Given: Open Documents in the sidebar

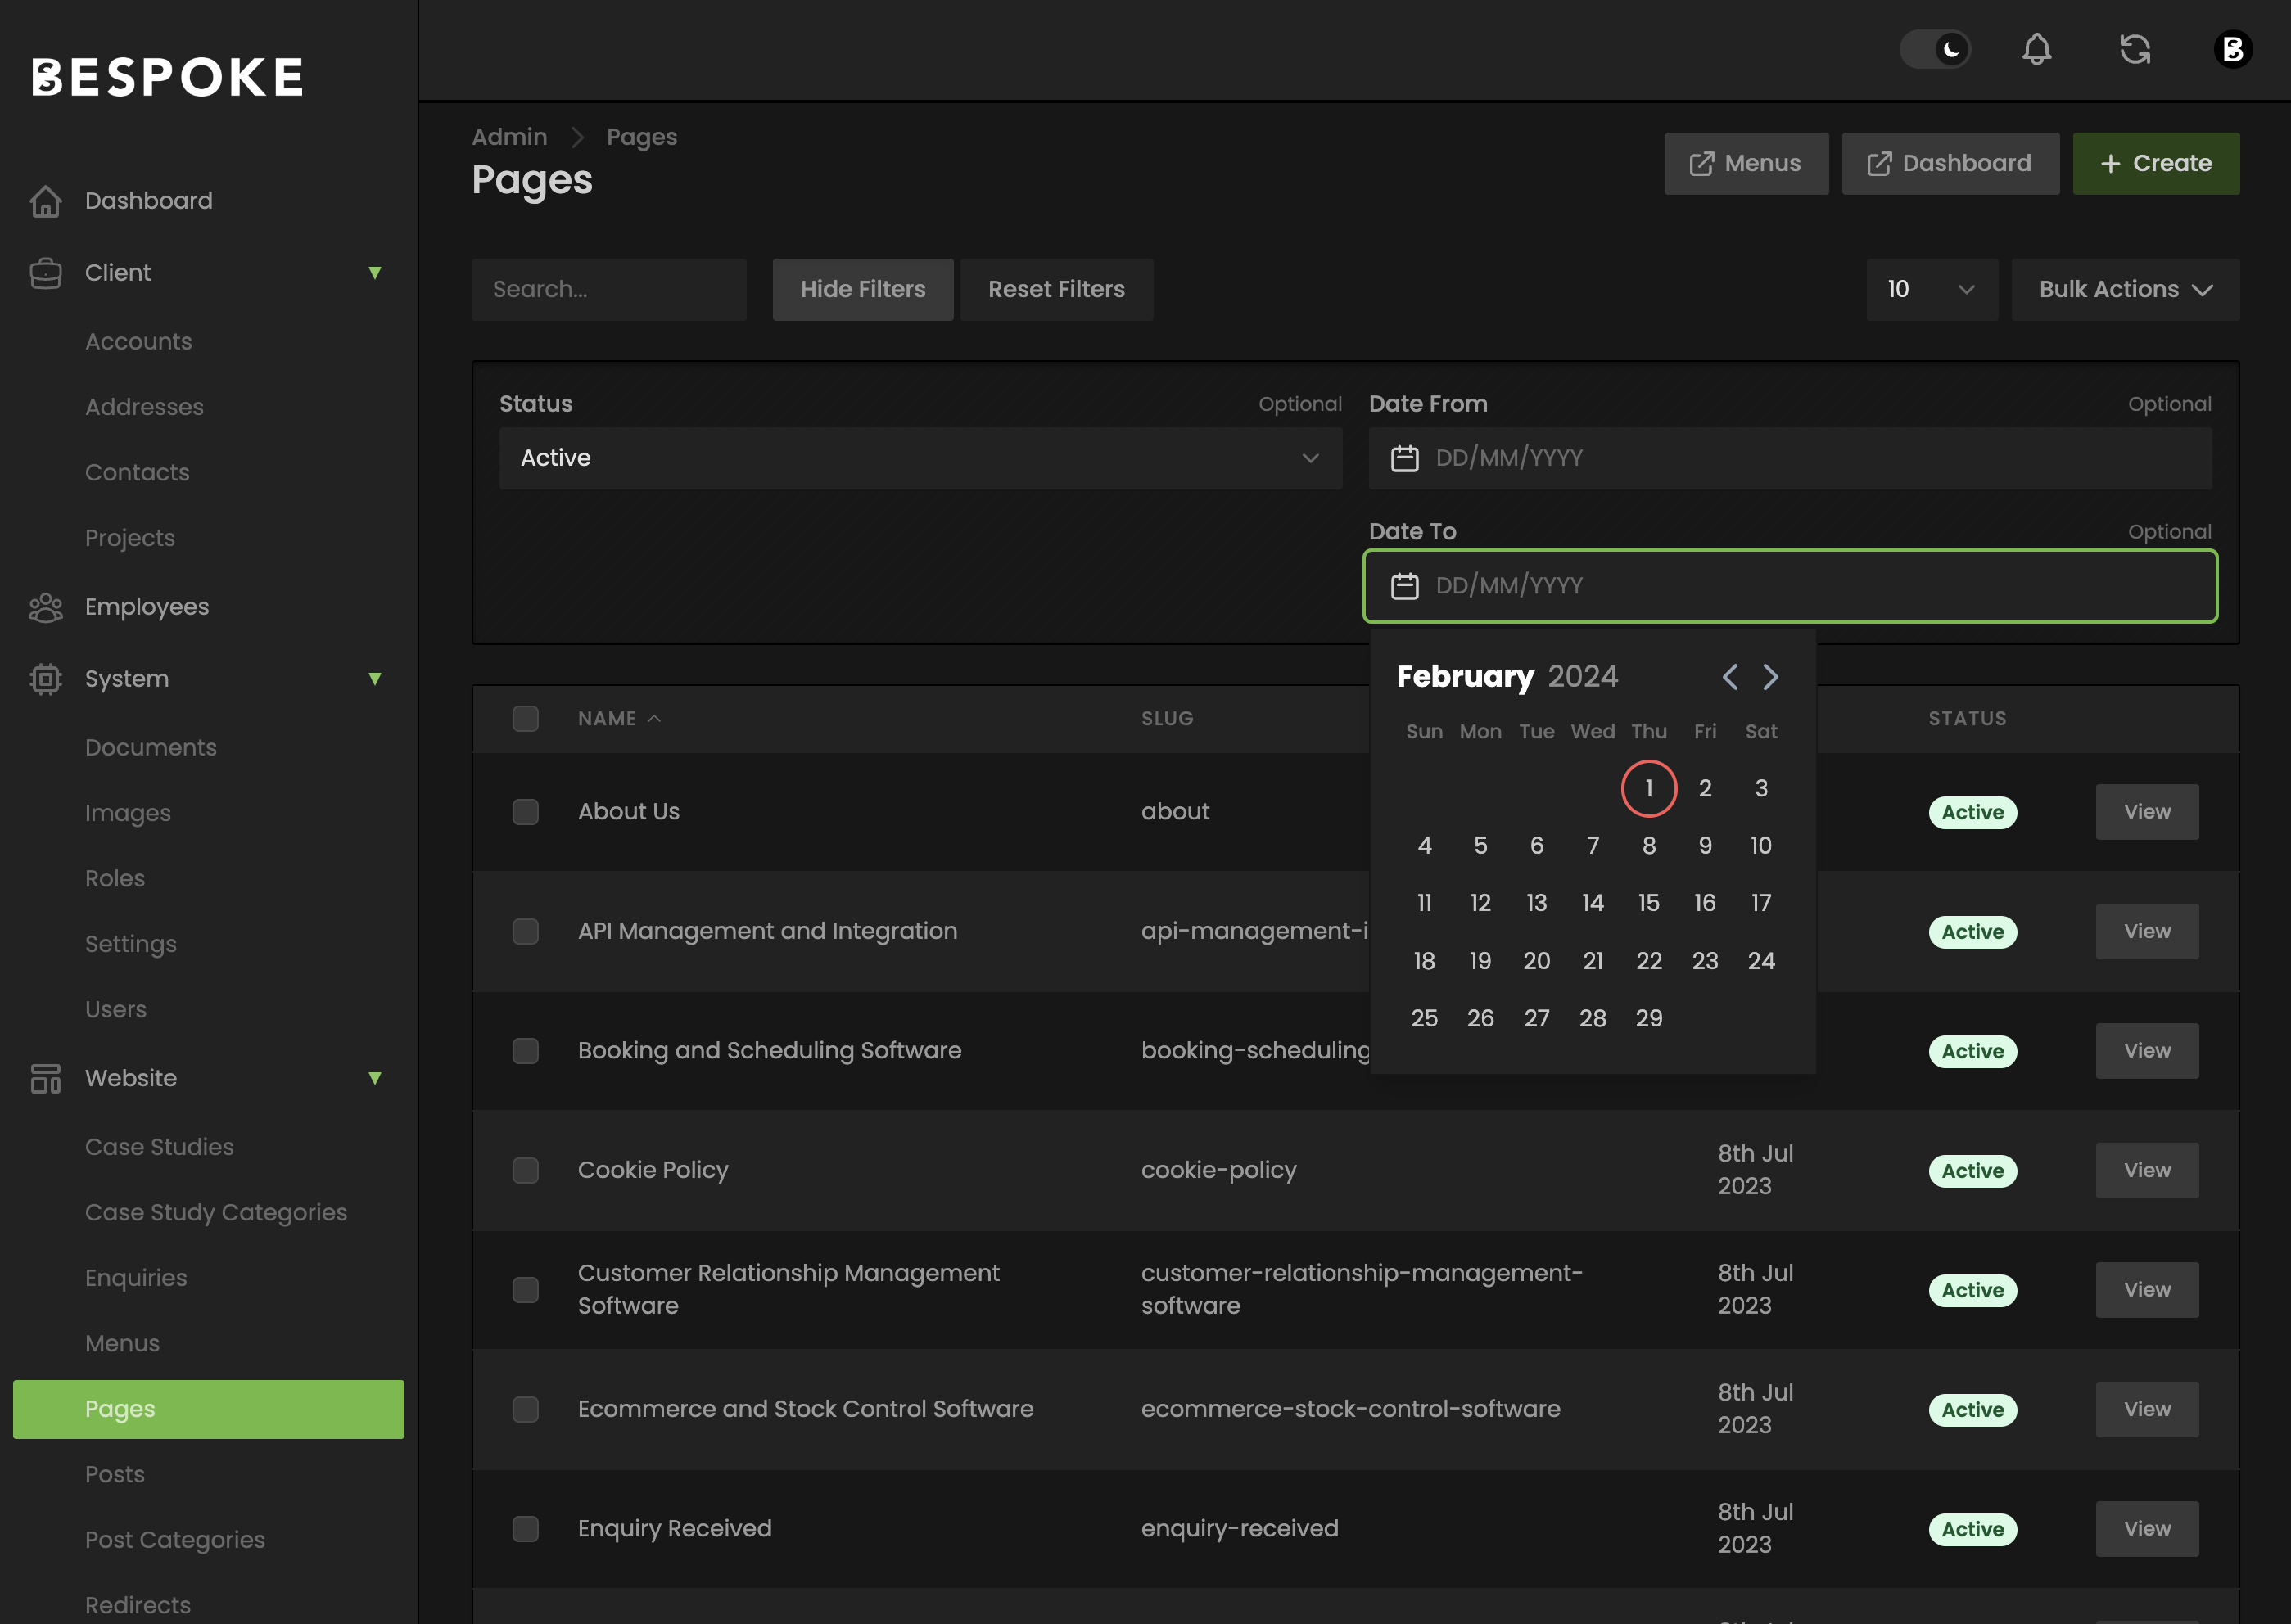Looking at the screenshot, I should [x=150, y=748].
